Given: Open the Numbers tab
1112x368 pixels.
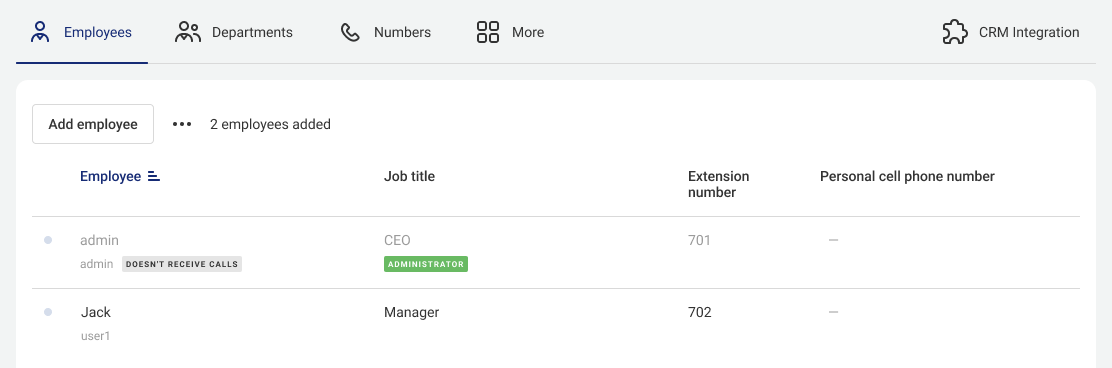Looking at the screenshot, I should [x=386, y=32].
